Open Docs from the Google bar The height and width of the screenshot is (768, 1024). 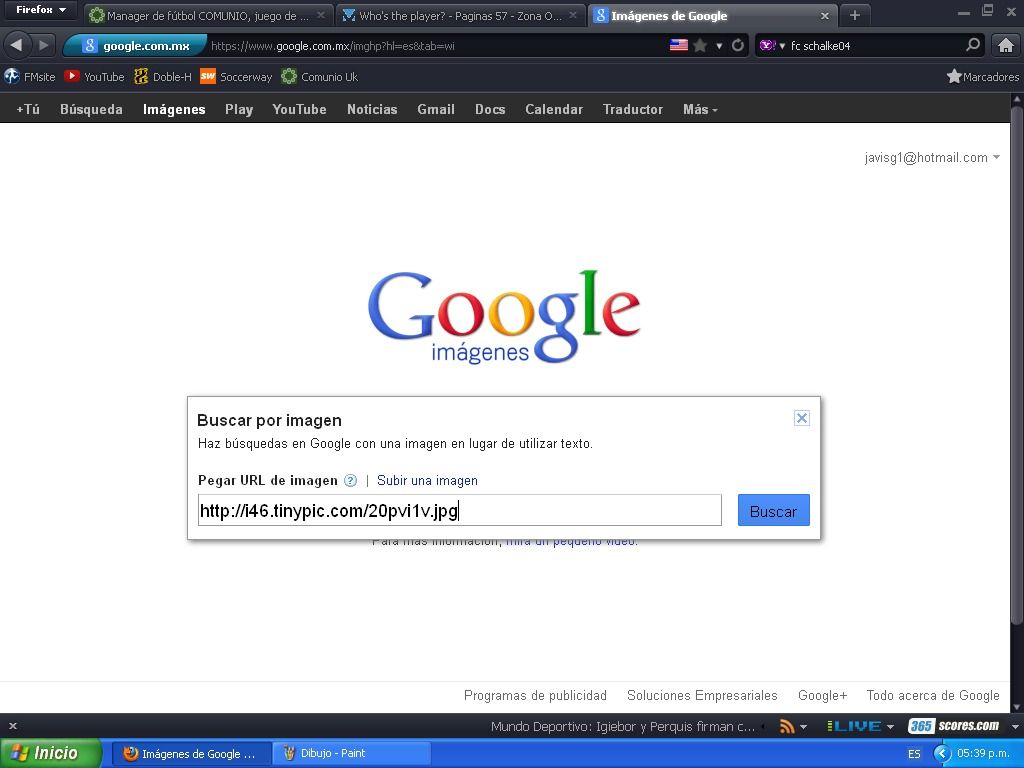point(490,110)
